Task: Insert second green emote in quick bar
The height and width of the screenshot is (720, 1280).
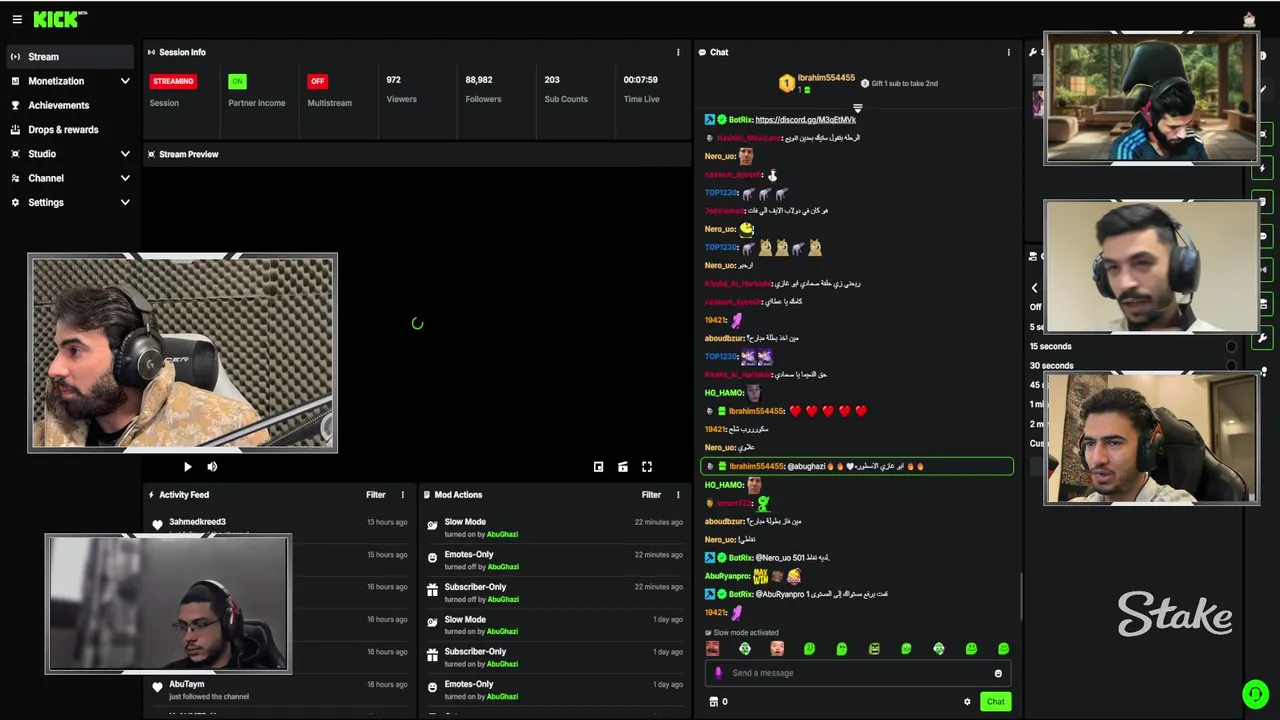Action: pos(744,649)
